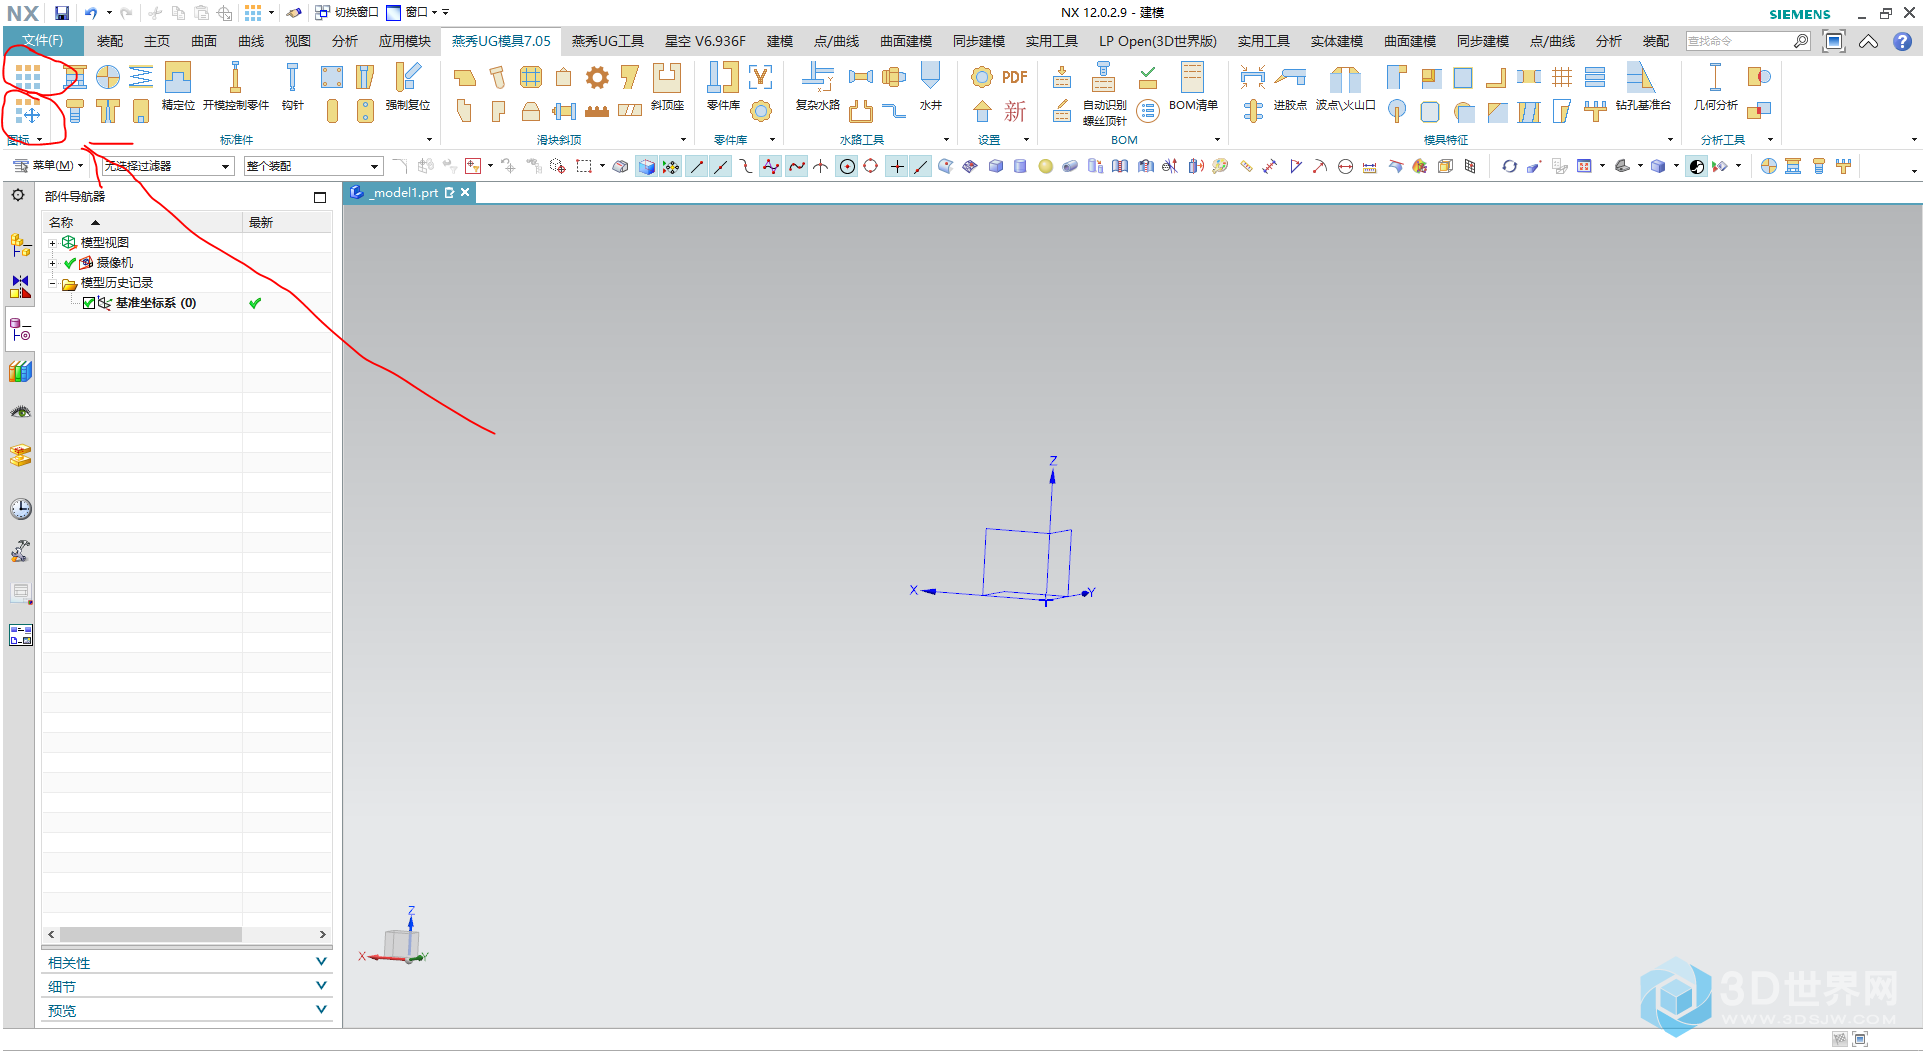Viewport: 1923px width, 1051px height.
Task: Sort by the 名称 column header
Action: tap(142, 222)
